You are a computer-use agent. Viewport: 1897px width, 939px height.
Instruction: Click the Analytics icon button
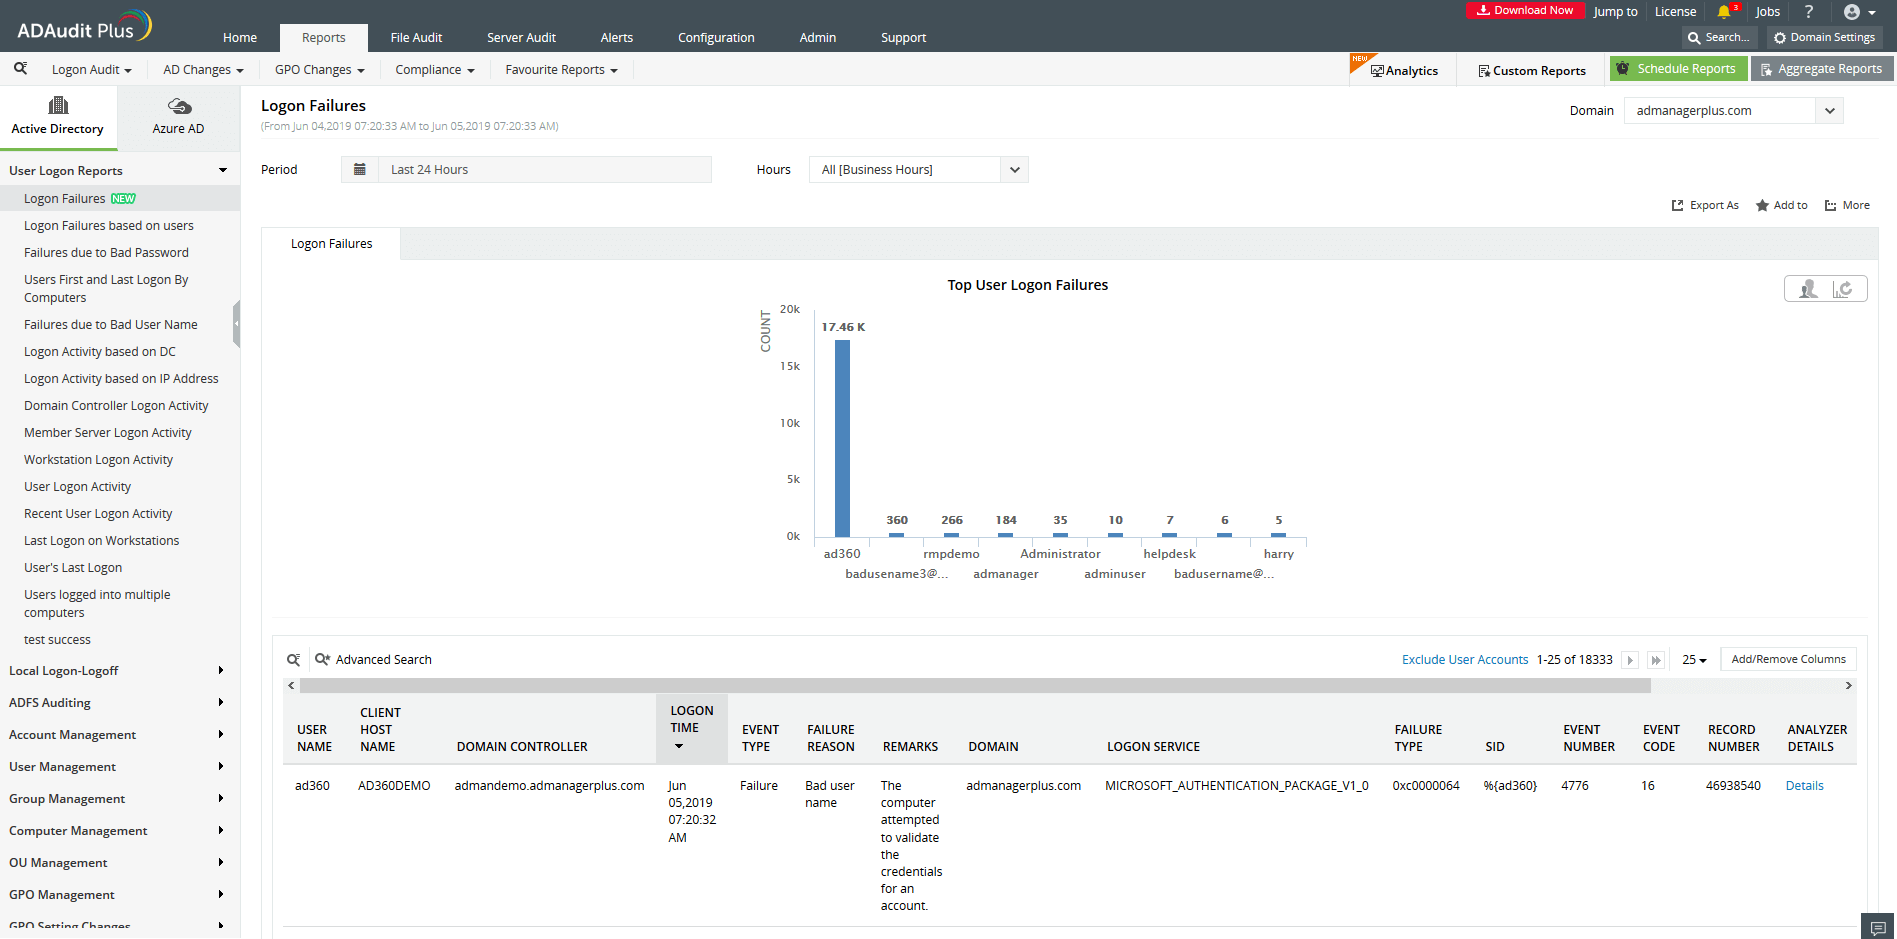point(1404,70)
